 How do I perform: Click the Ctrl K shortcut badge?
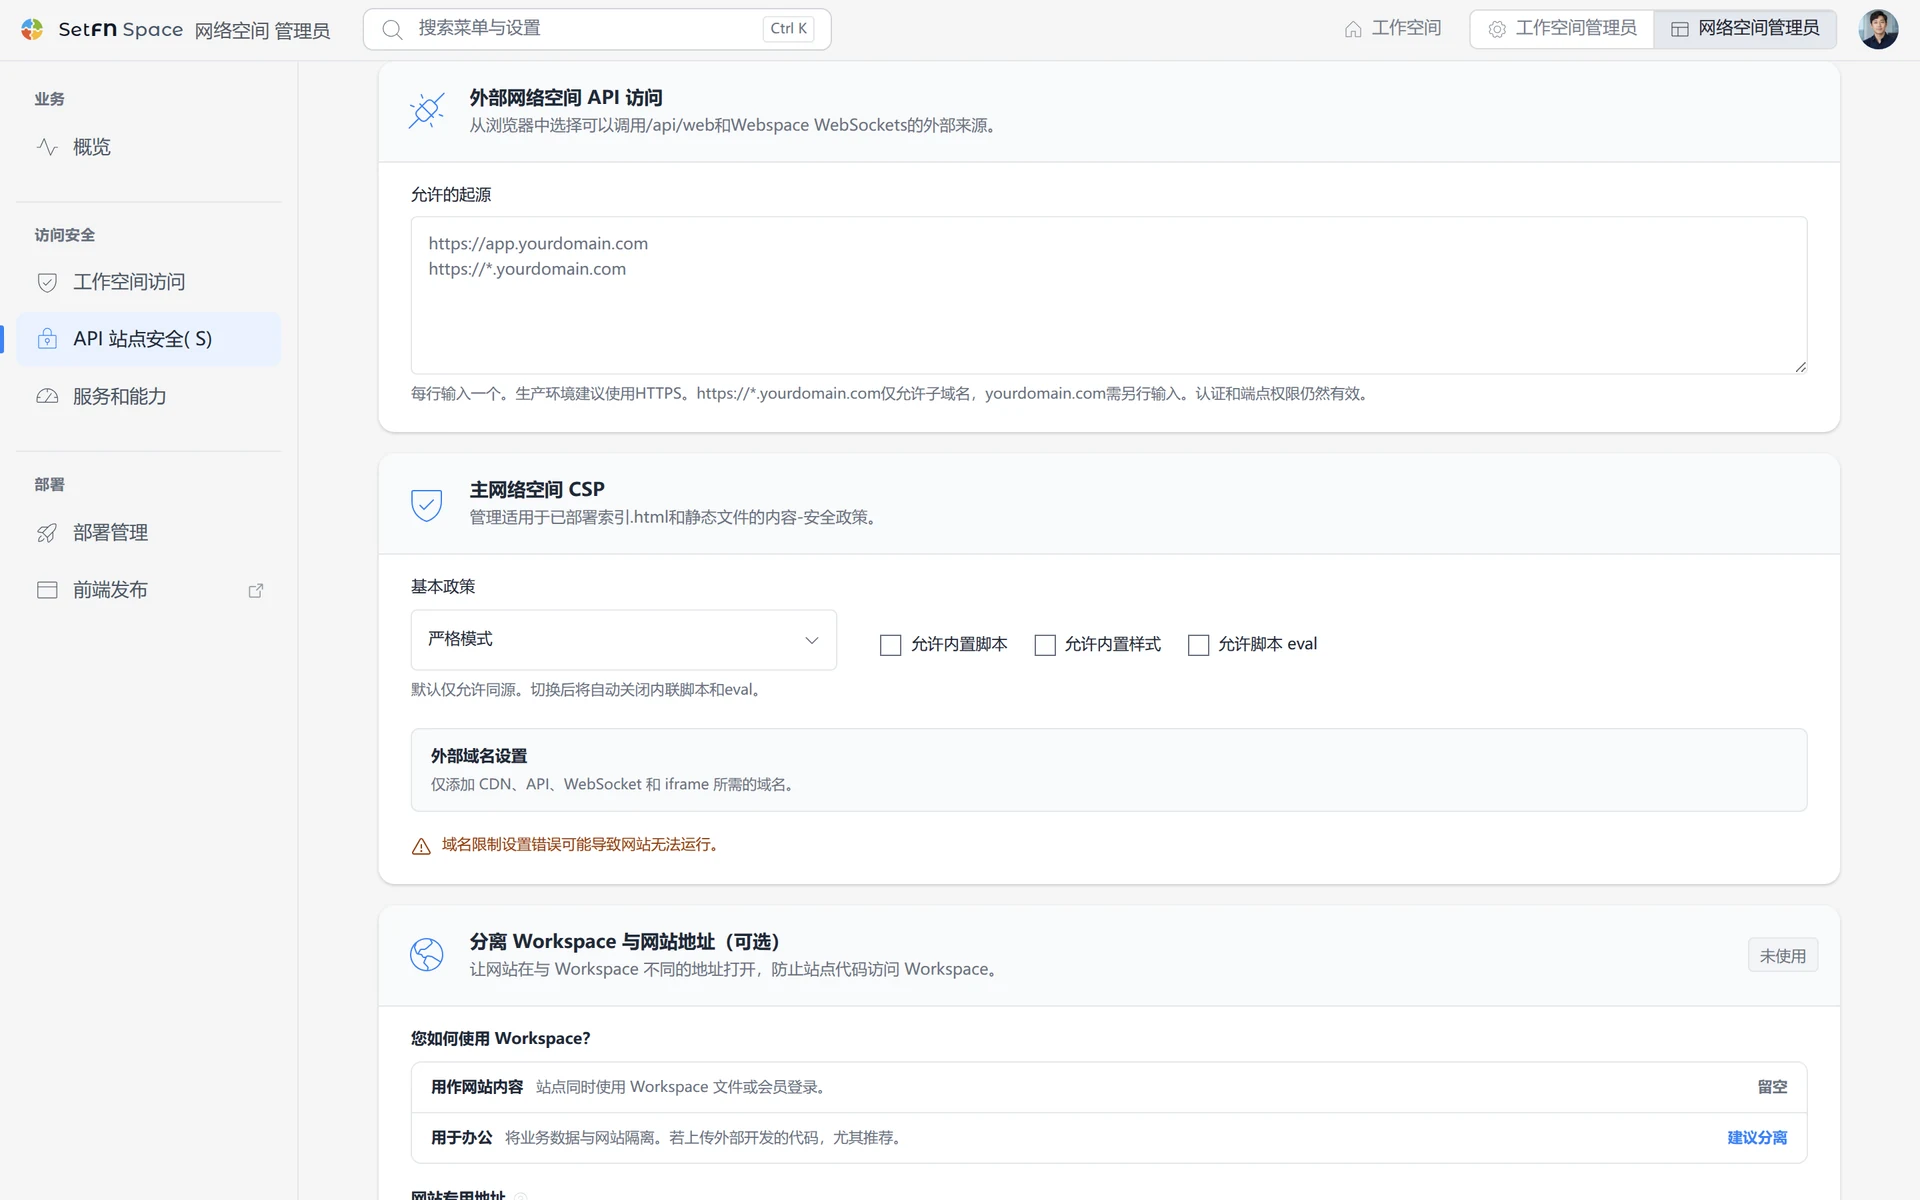pos(788,29)
